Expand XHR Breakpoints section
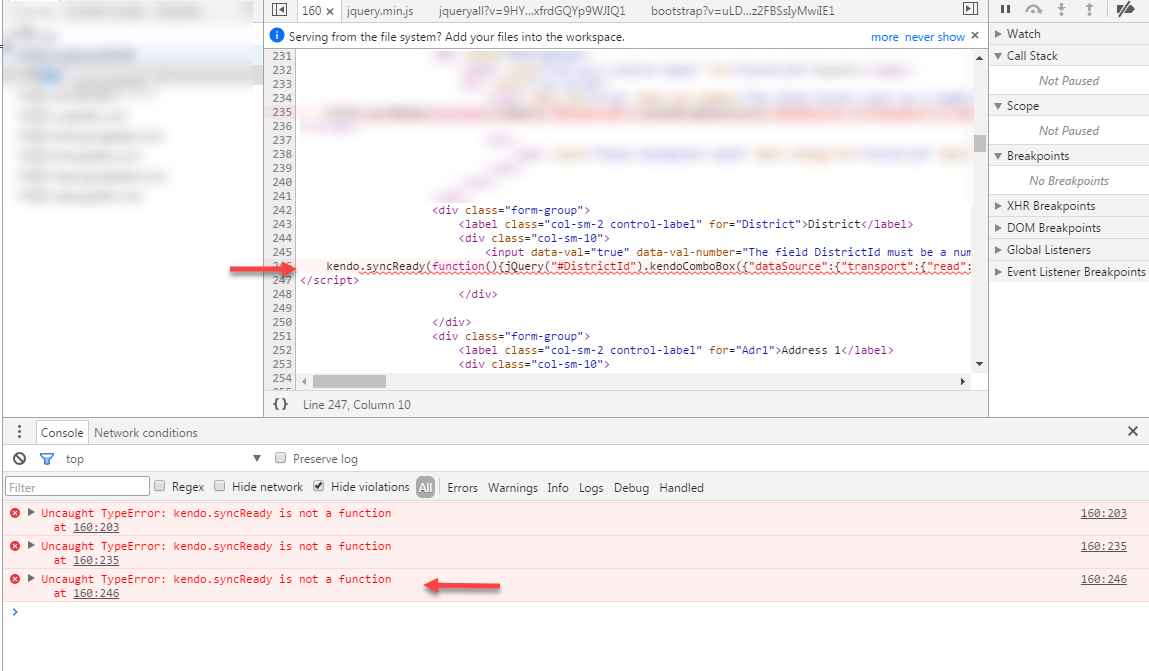 tap(998, 206)
